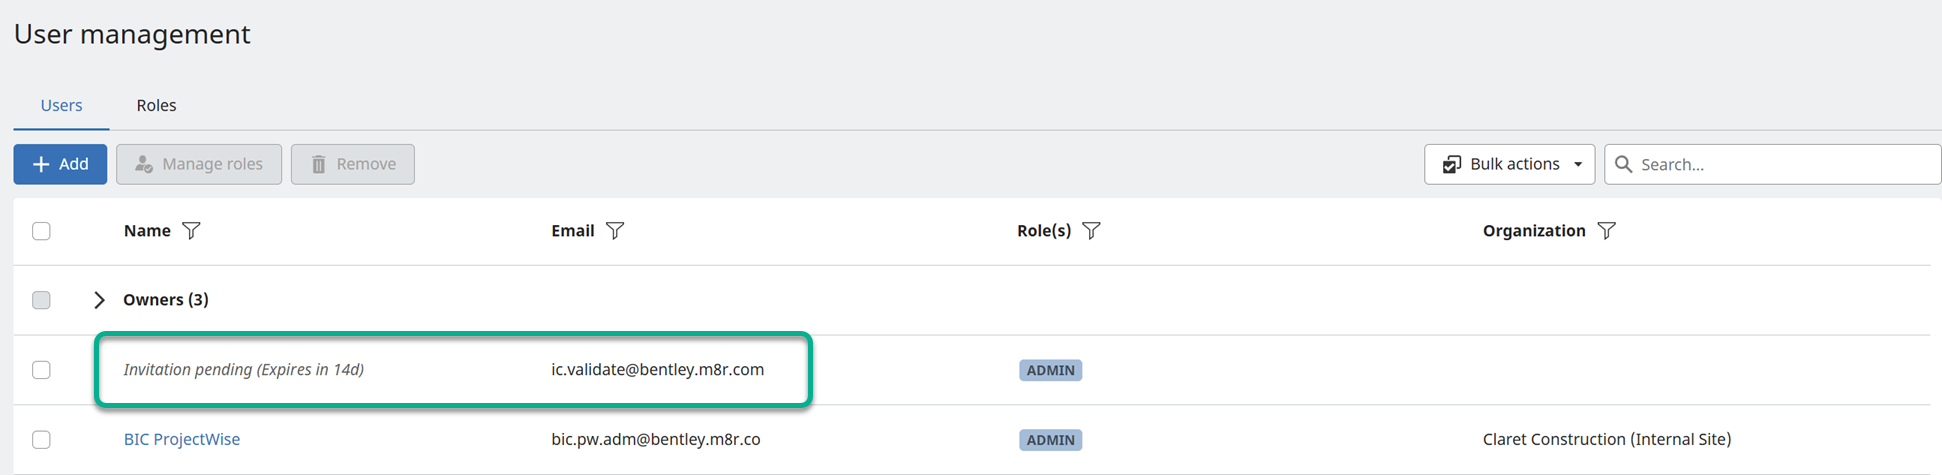The image size is (1942, 475).
Task: Click the plus icon on Add
Action: (x=41, y=164)
